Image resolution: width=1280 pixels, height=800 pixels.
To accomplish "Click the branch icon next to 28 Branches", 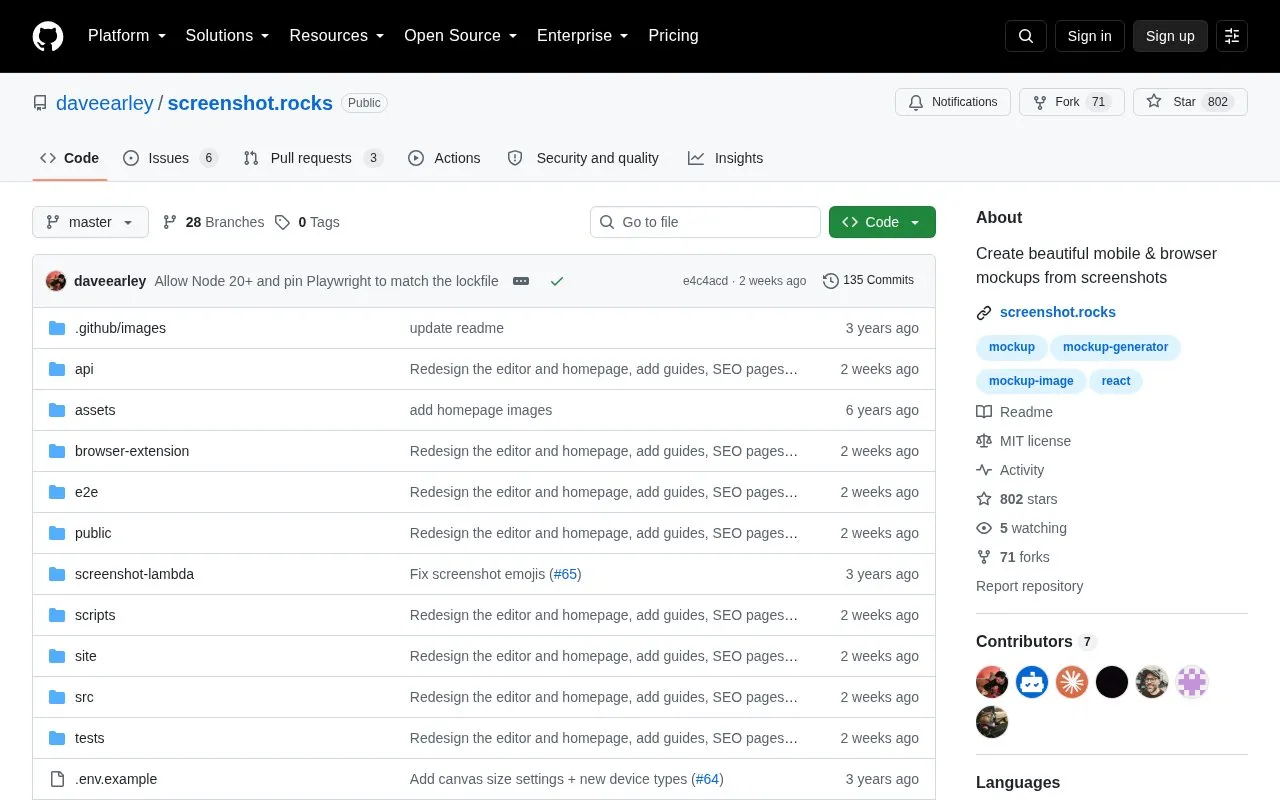I will [x=170, y=222].
